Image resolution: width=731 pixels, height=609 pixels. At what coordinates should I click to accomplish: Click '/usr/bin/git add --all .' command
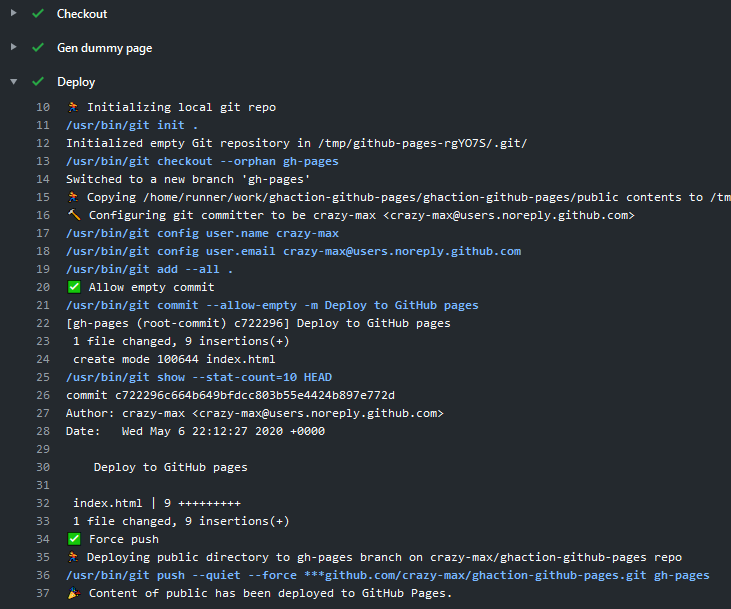149,270
